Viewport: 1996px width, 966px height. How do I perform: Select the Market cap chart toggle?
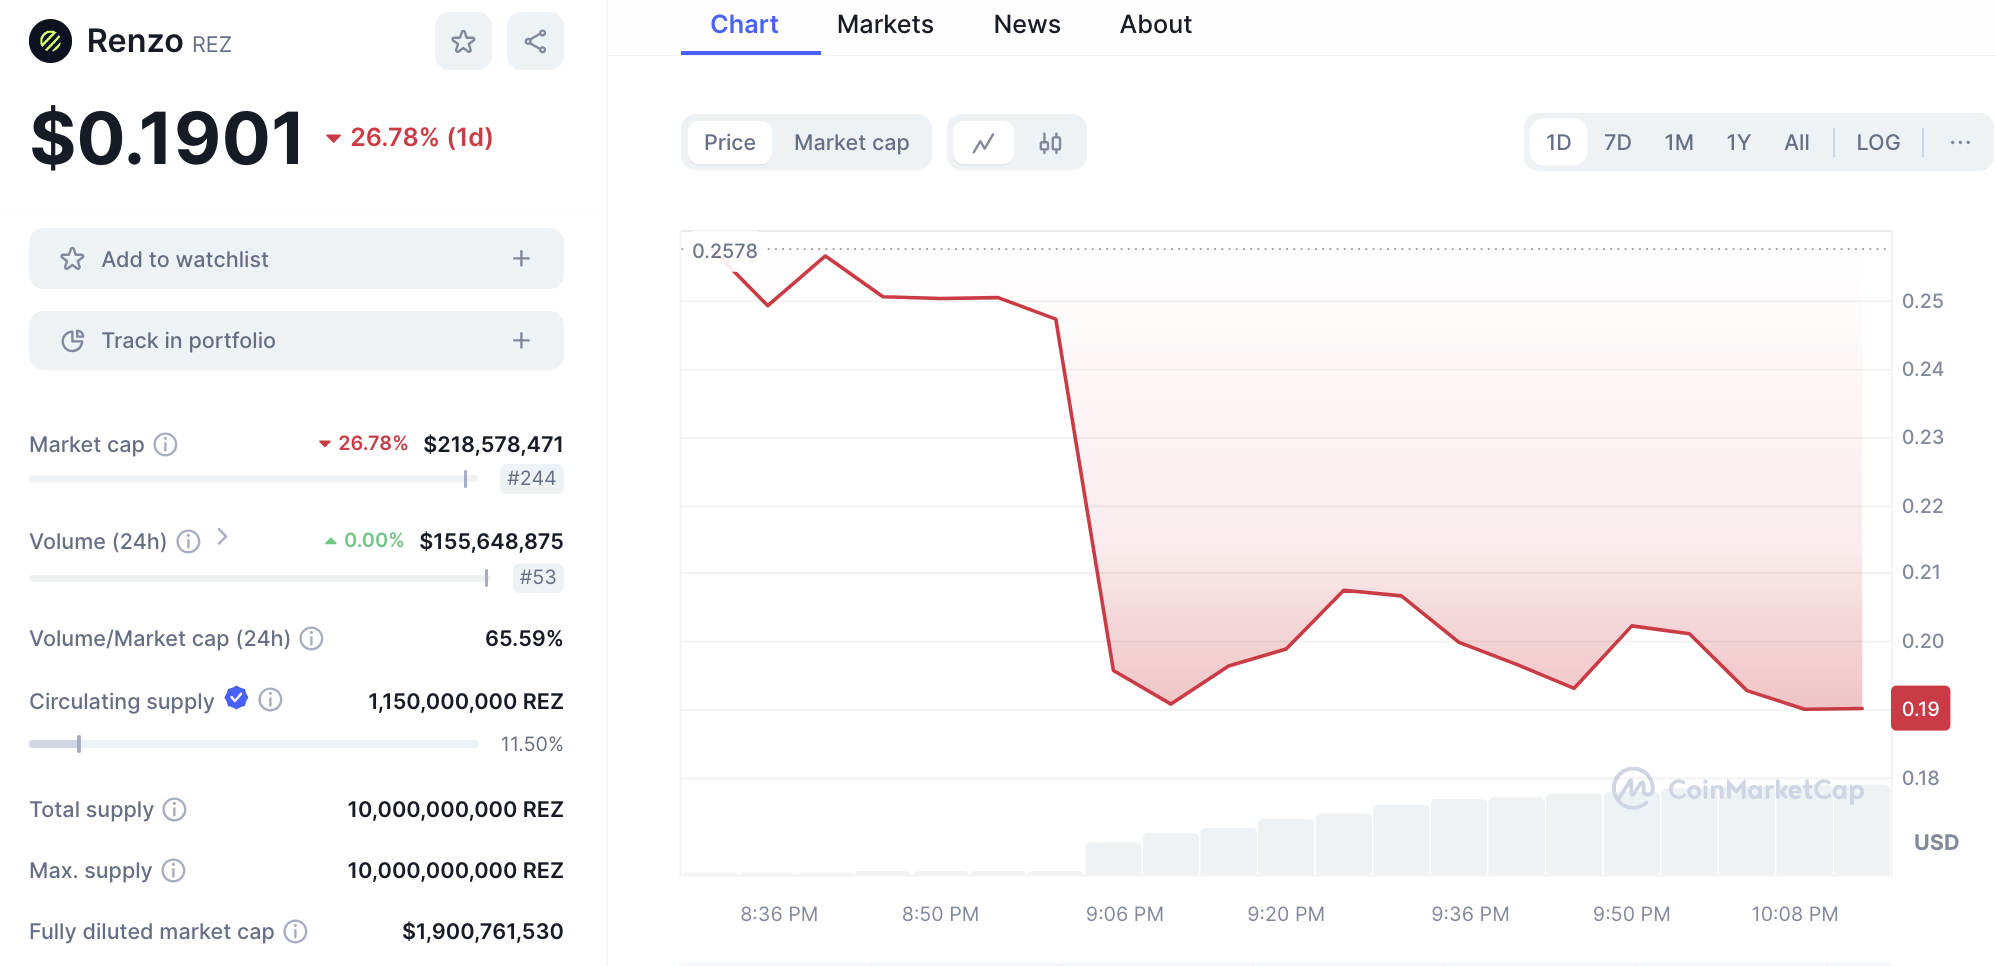click(852, 142)
